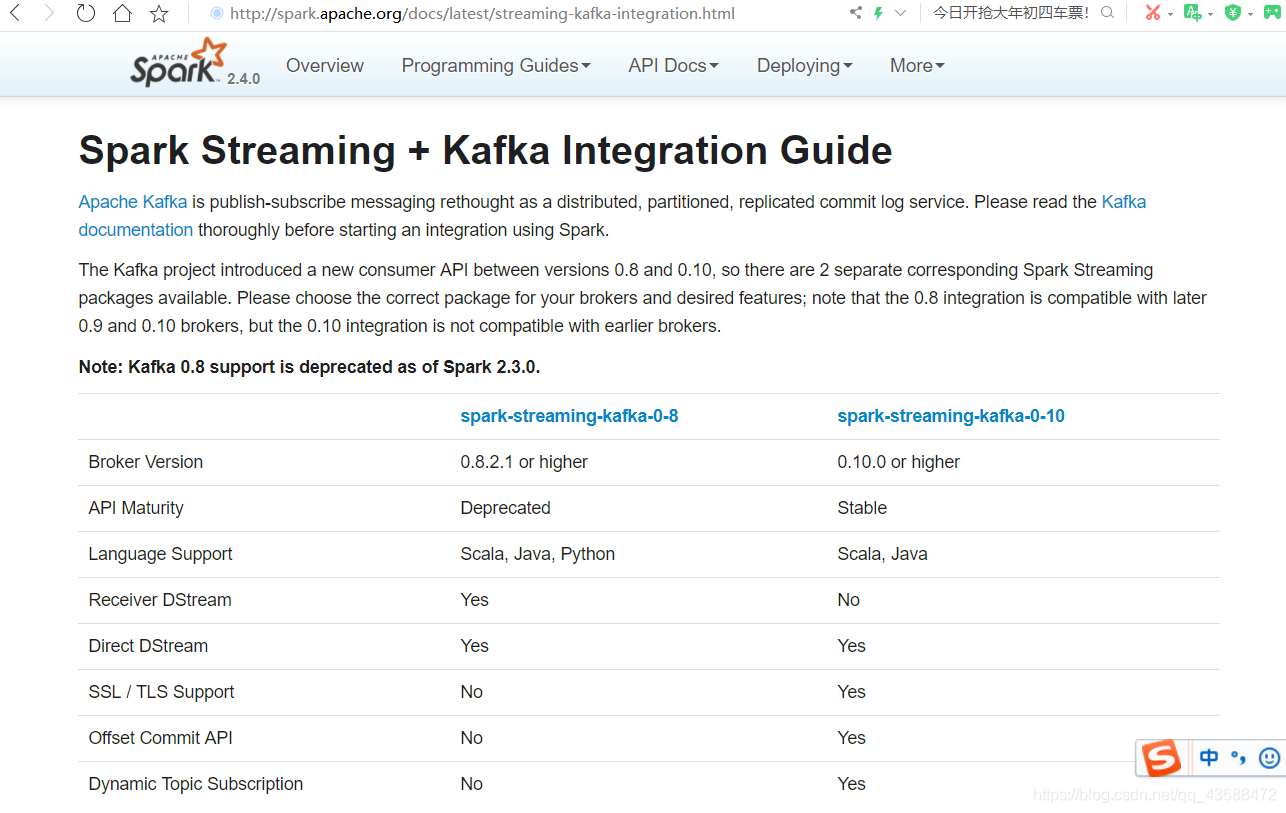Click the 'Scala, Java, Python' cell

[538, 554]
